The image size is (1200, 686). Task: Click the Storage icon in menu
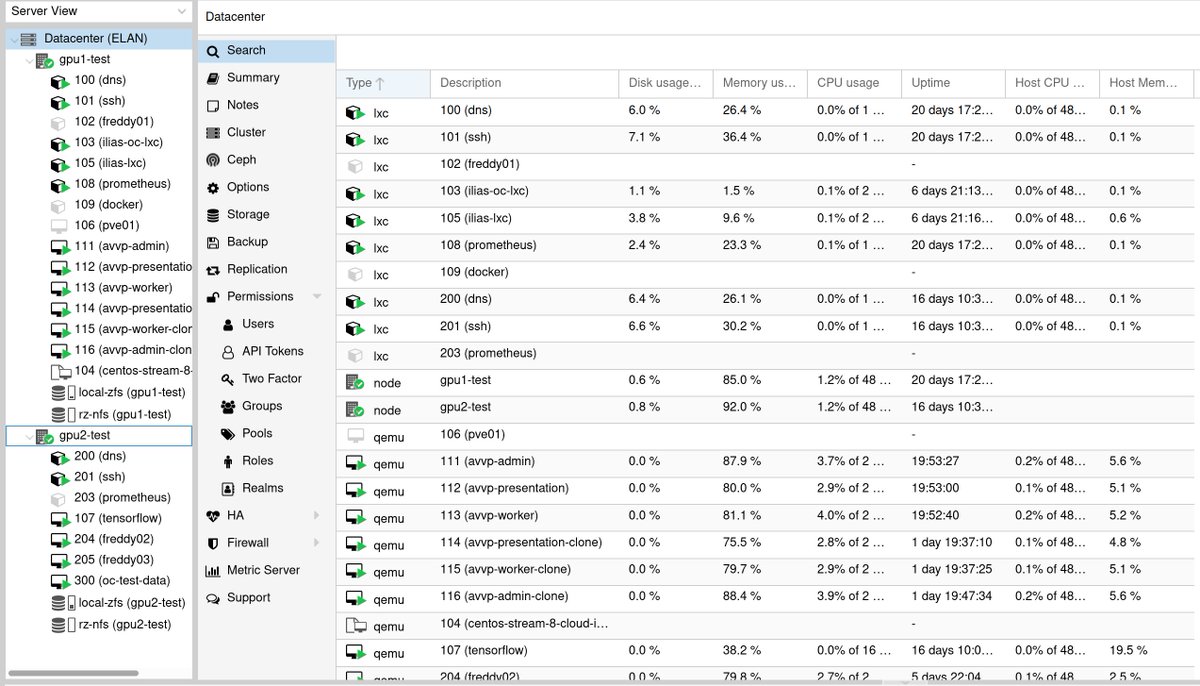coord(212,215)
